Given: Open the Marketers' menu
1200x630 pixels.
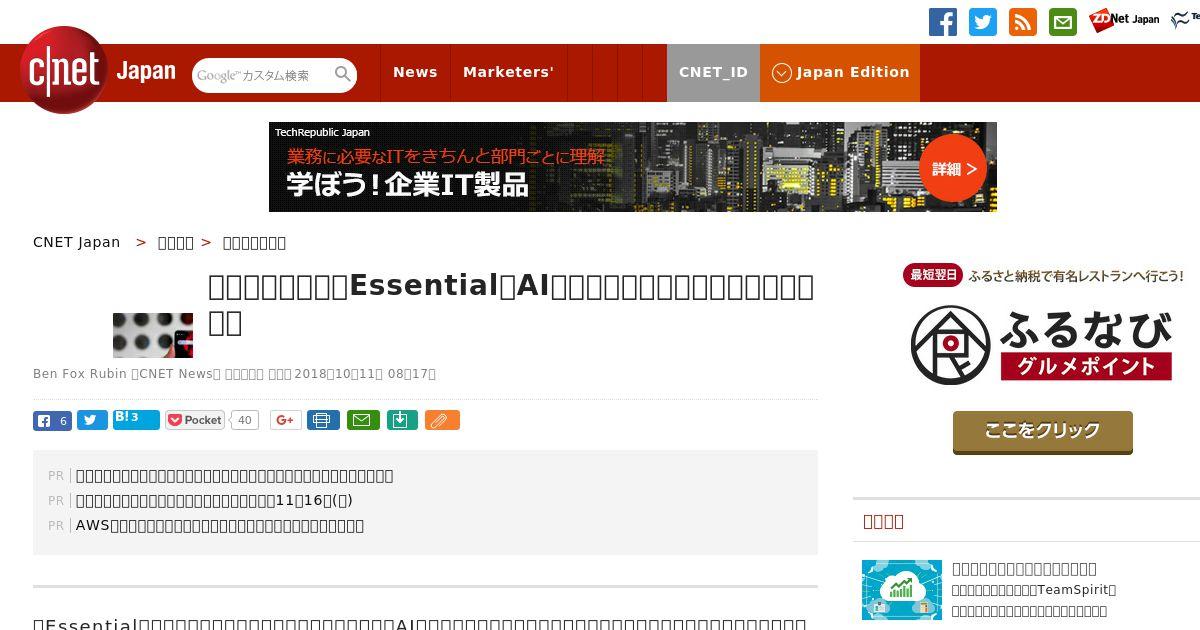Looking at the screenshot, I should click(508, 72).
